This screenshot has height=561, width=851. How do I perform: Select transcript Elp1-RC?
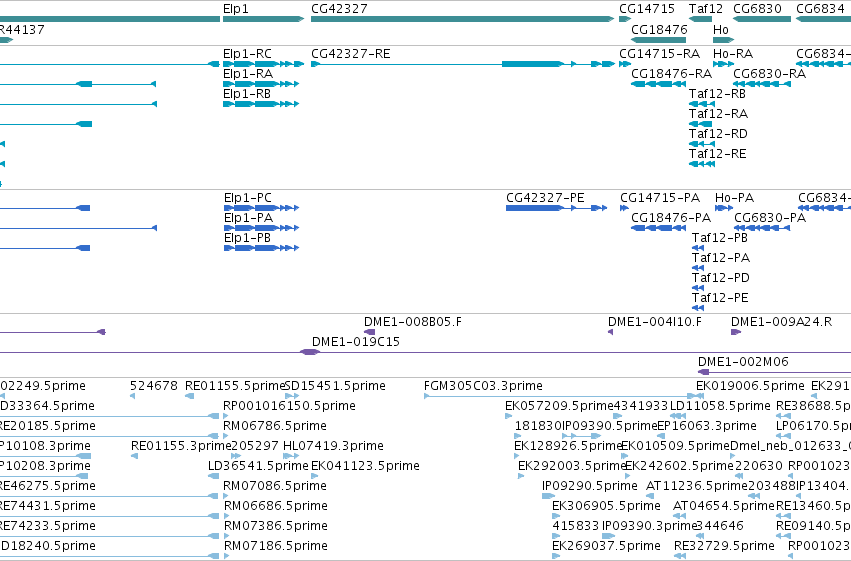(263, 64)
